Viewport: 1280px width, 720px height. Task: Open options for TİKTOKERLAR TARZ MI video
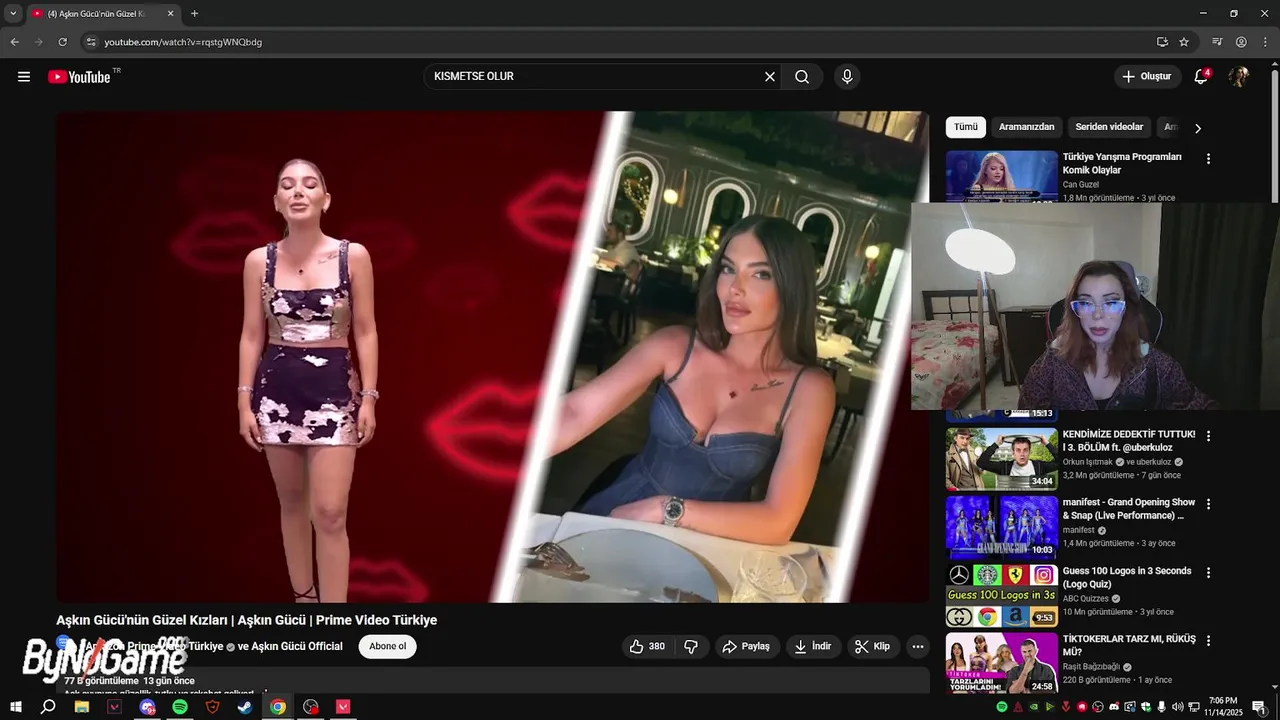point(1208,641)
